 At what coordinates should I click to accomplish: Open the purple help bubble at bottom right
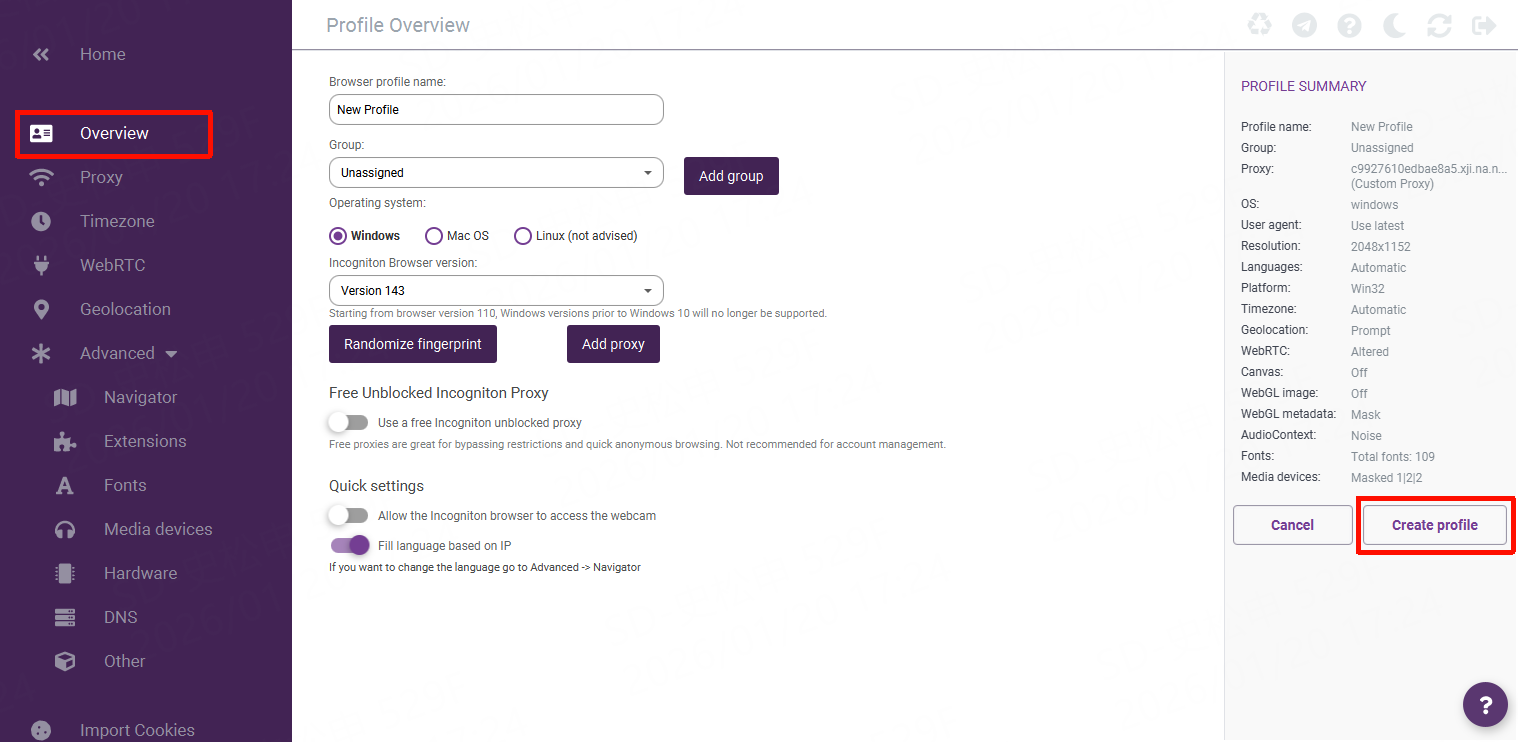1485,705
